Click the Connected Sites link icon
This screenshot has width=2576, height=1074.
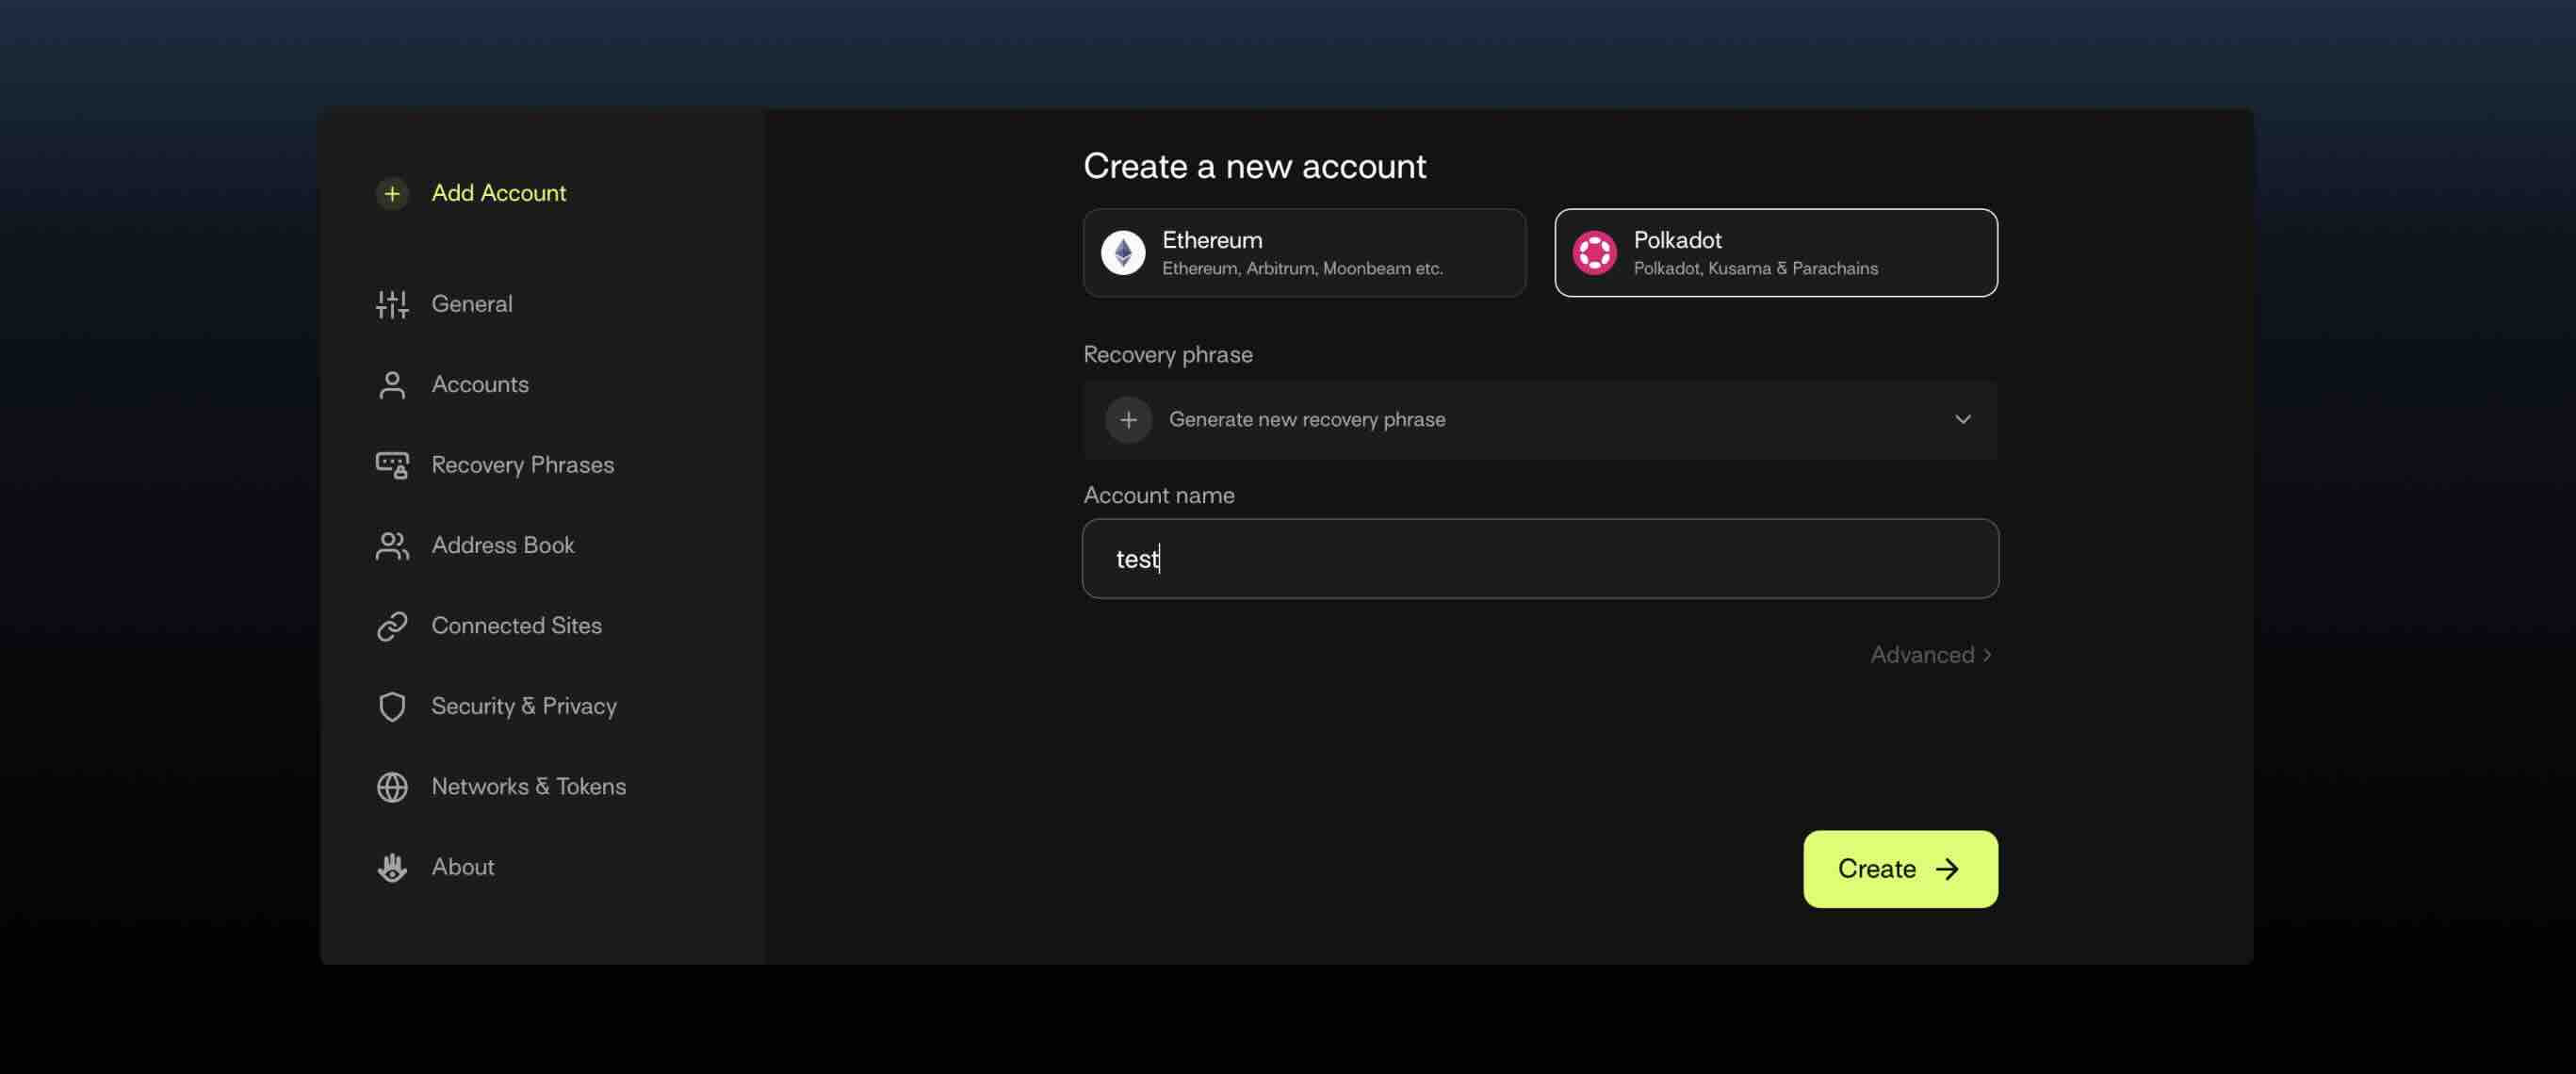[392, 626]
